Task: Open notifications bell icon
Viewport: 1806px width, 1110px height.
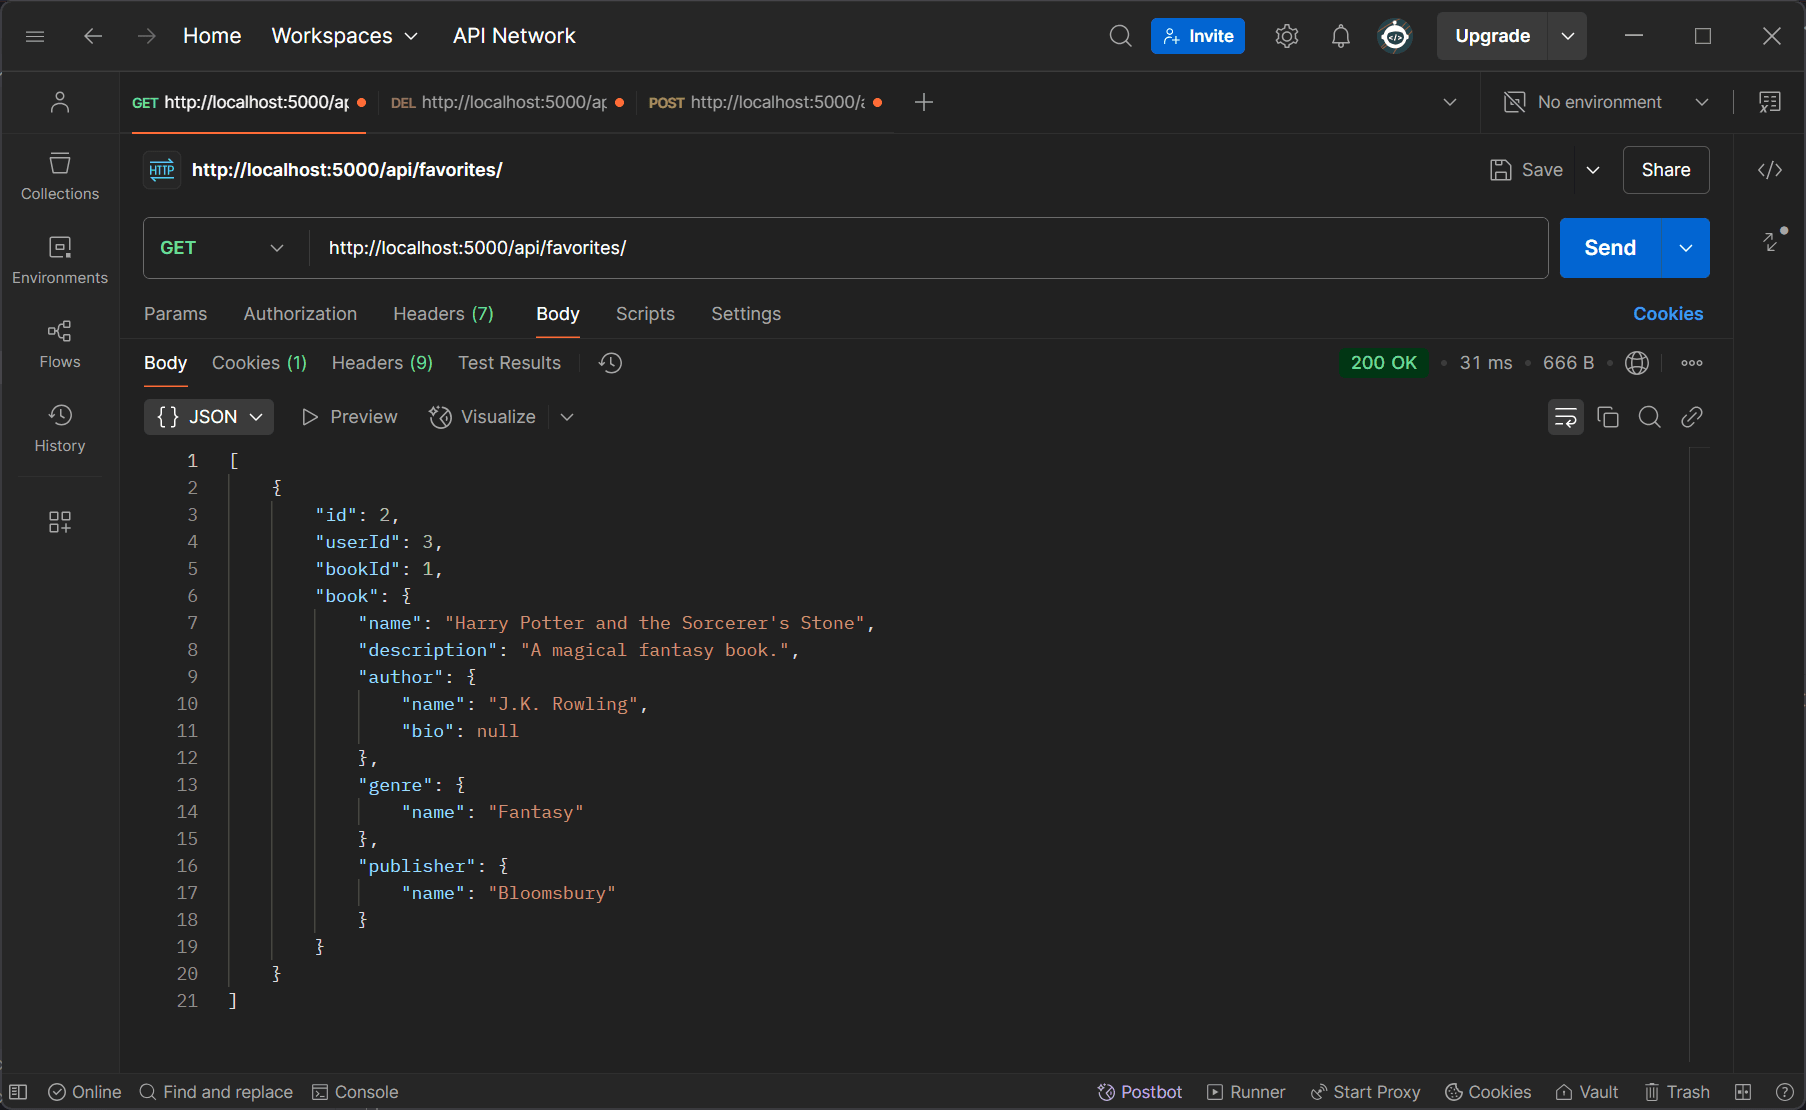Action: (x=1341, y=36)
